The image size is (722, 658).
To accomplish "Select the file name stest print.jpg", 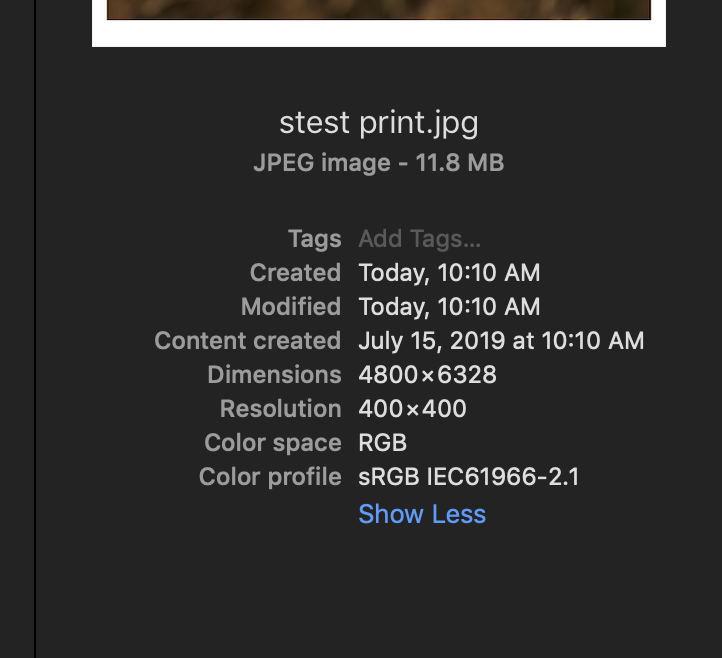I will [x=378, y=123].
